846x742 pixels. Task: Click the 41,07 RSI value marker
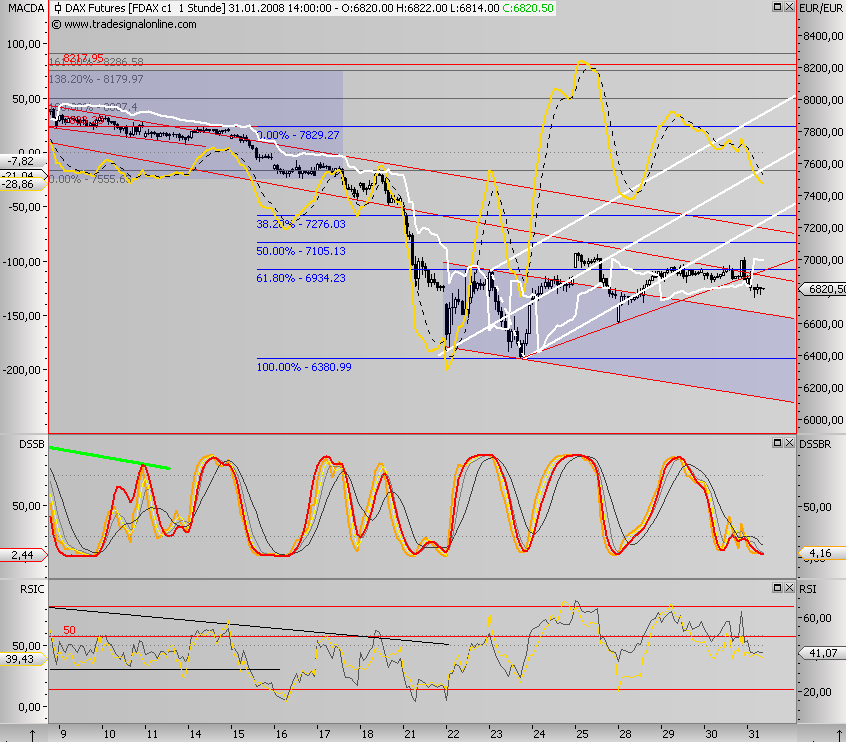click(x=822, y=653)
